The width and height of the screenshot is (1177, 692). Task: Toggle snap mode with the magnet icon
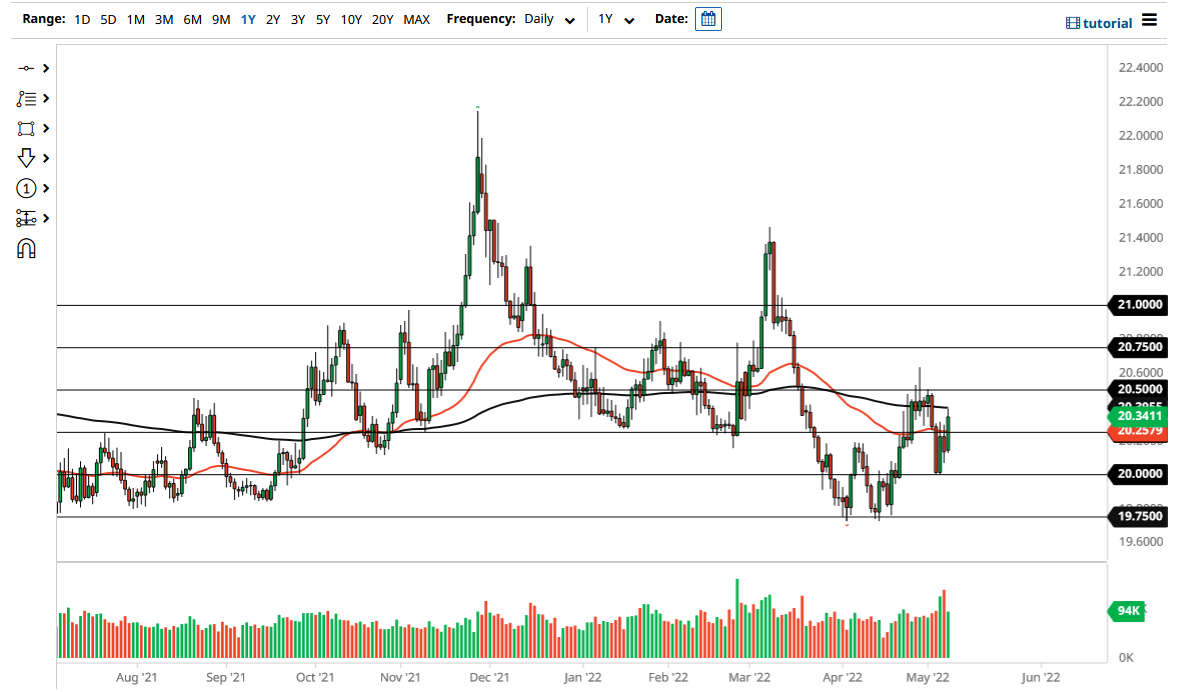[28, 248]
